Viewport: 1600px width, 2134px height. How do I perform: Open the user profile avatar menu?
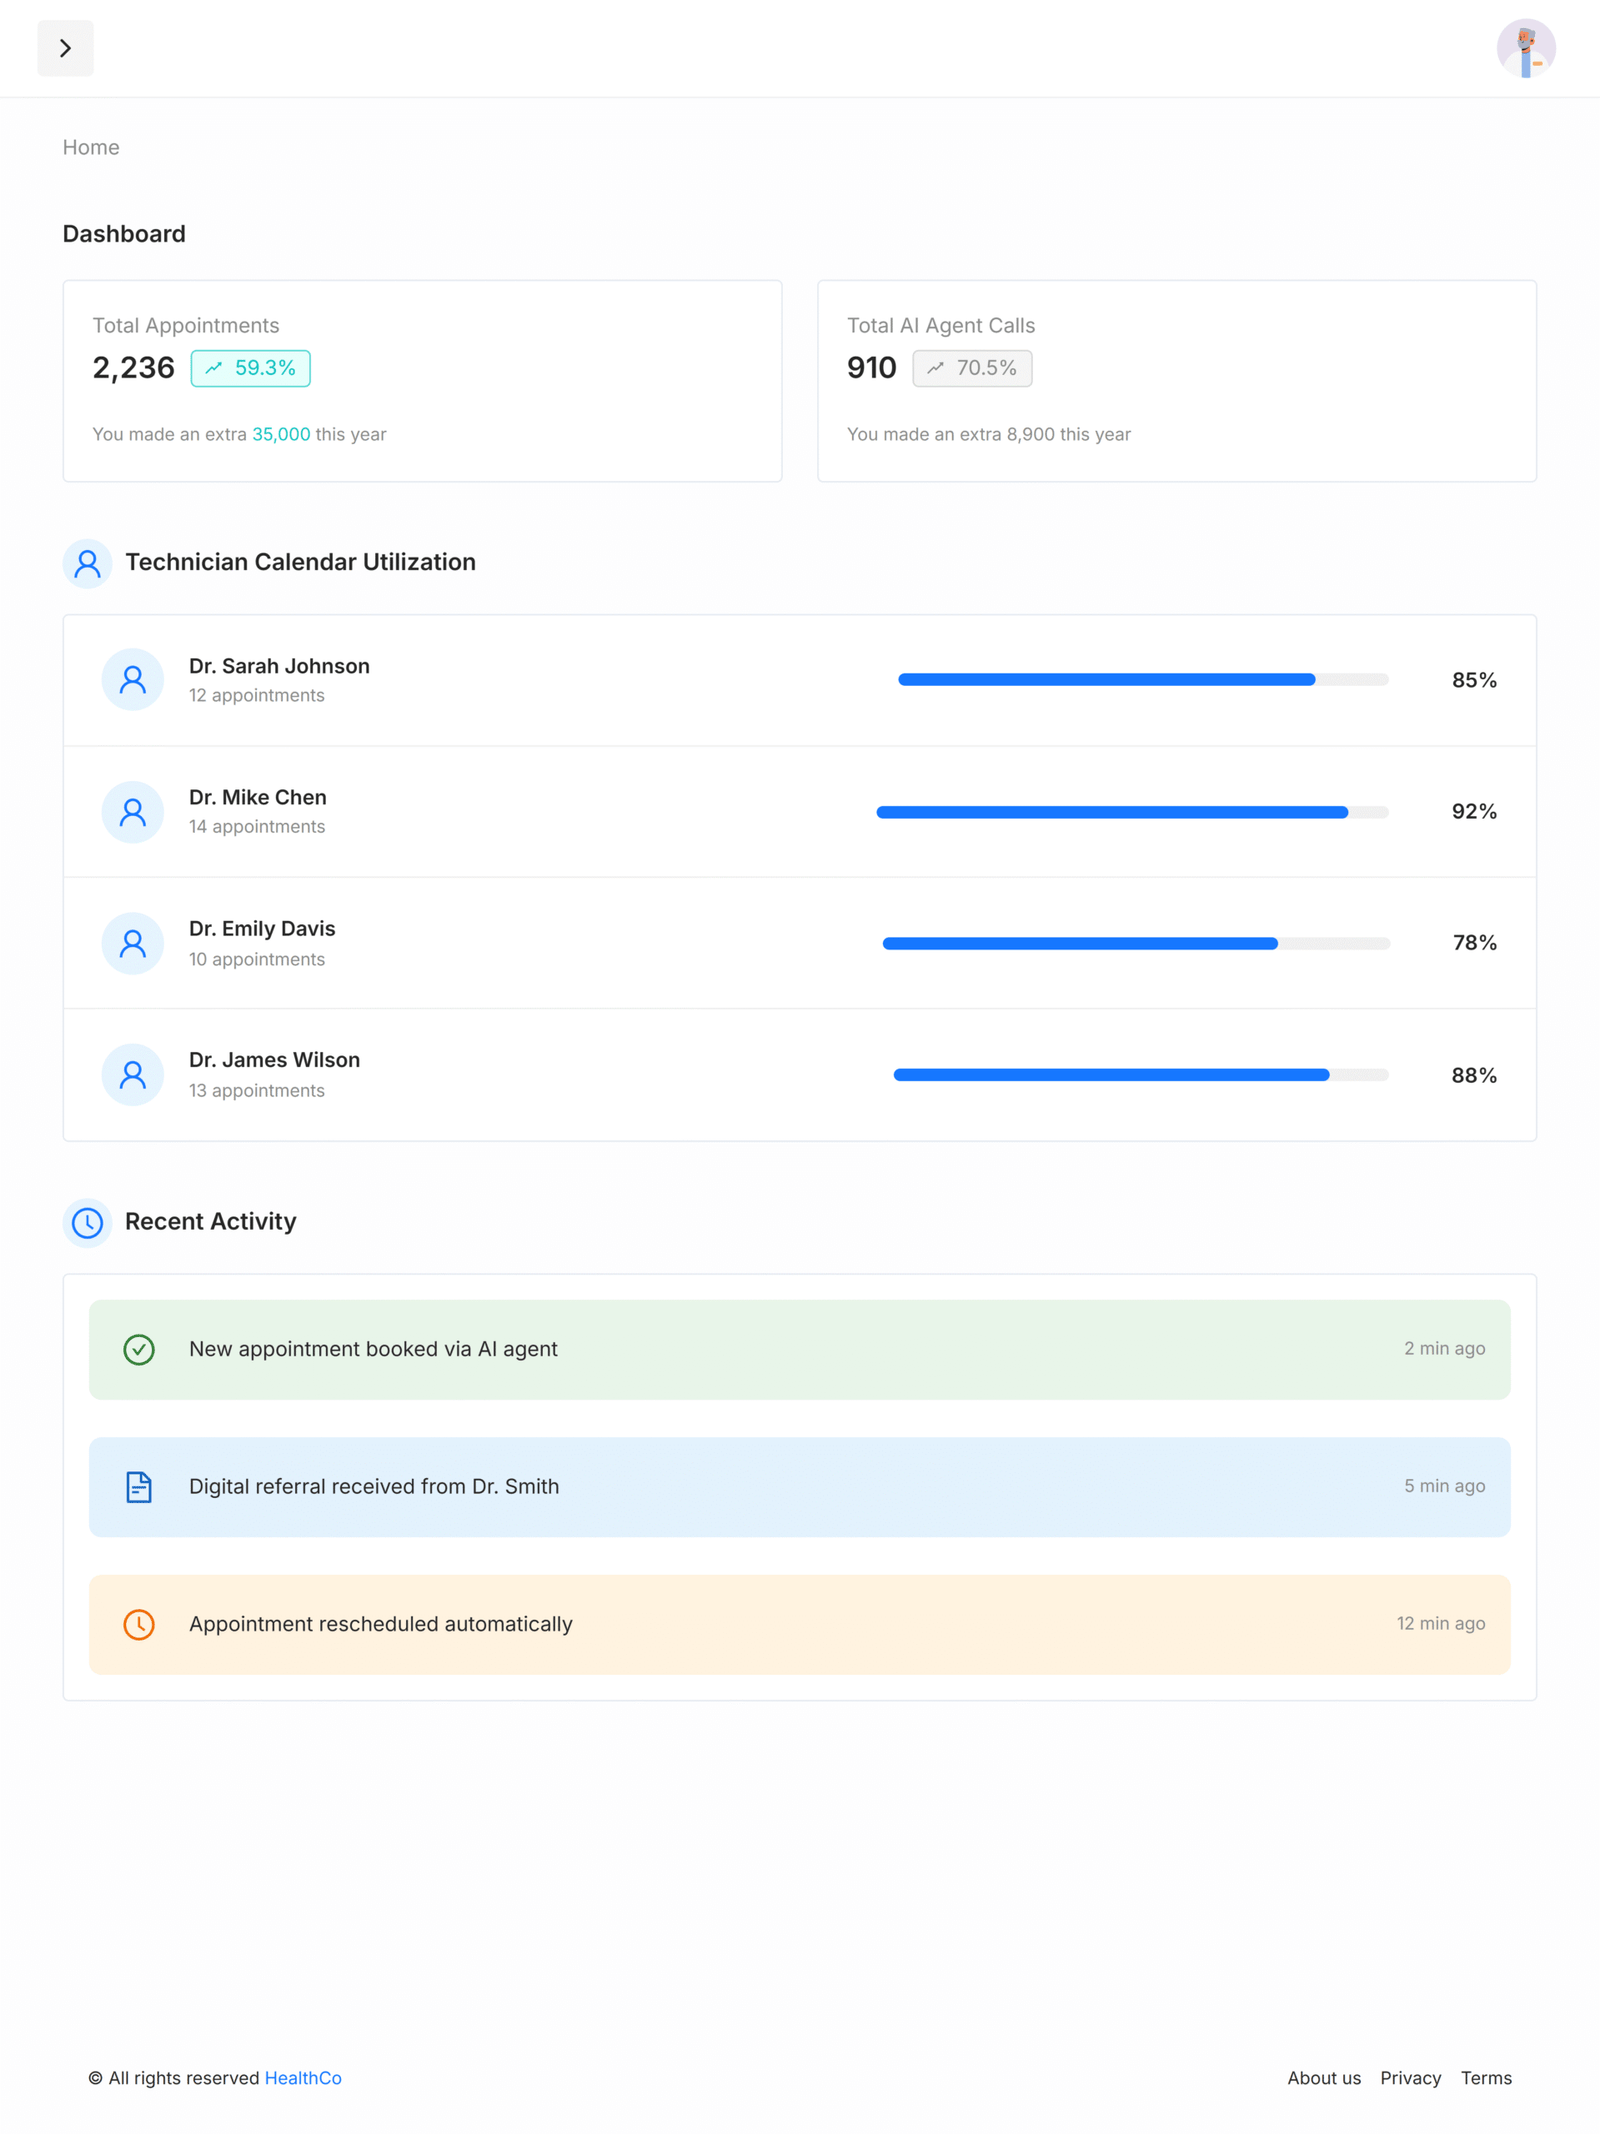pyautogui.click(x=1525, y=48)
